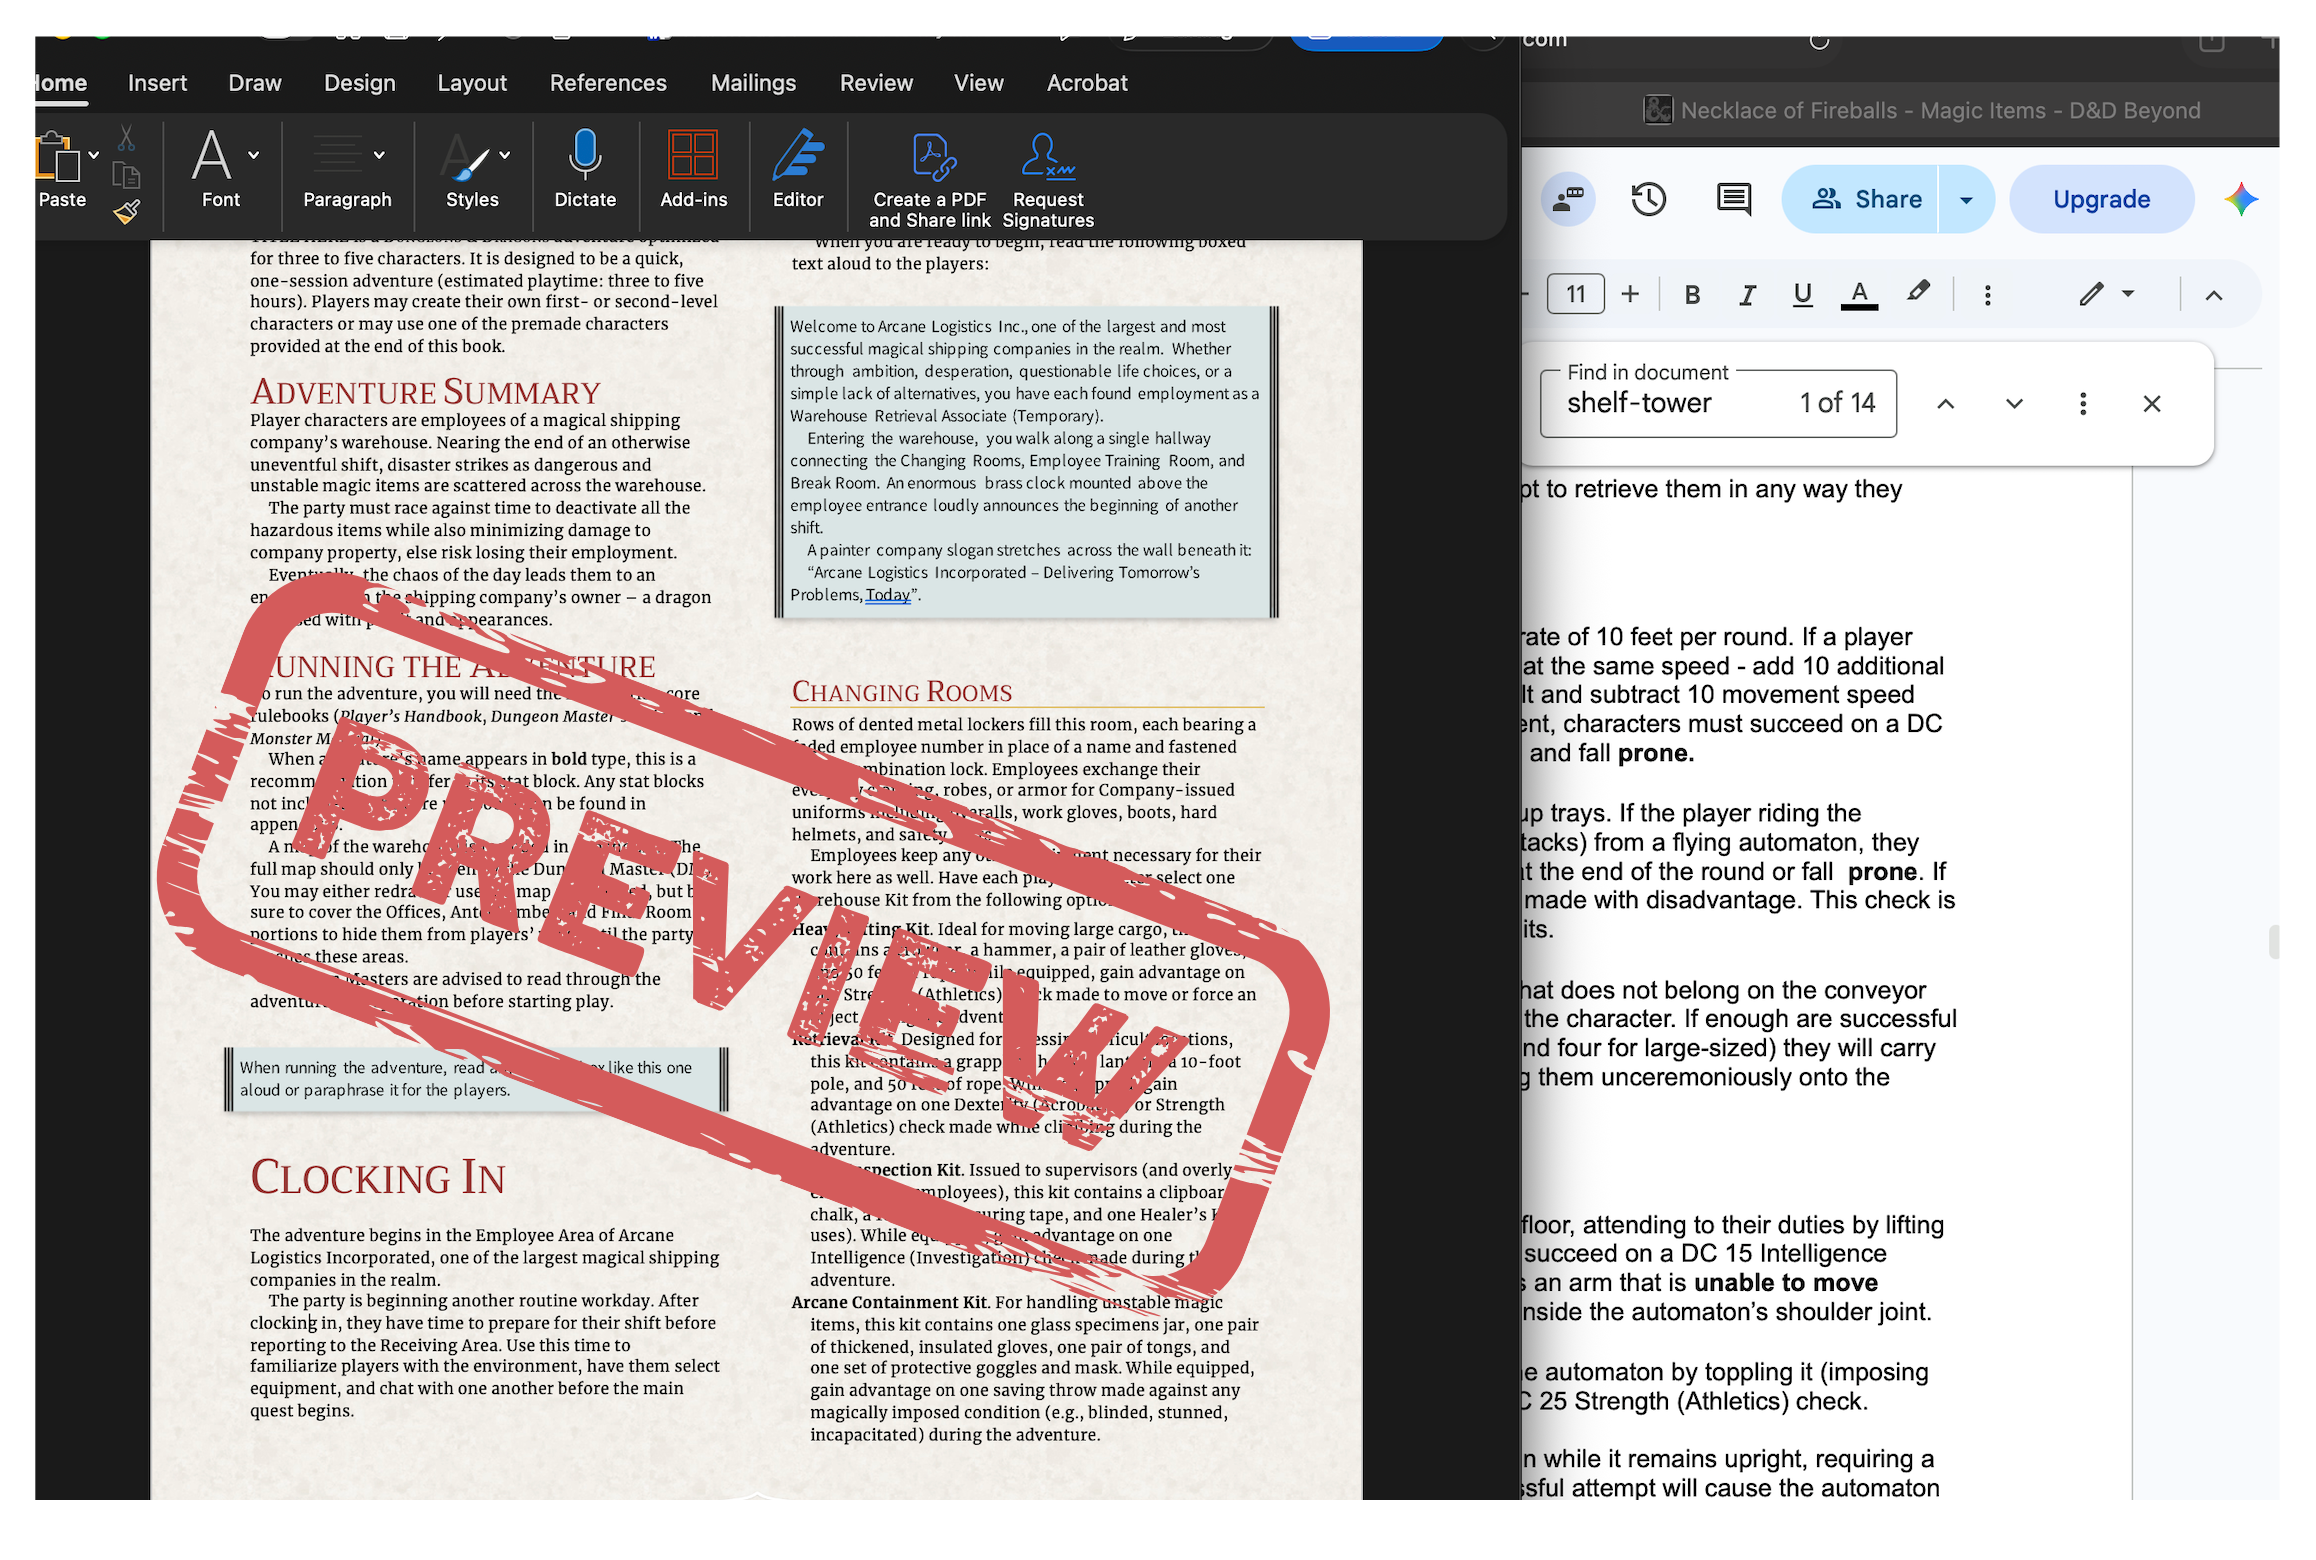Click the Gemini sparkle icon in Docs
The image size is (2316, 1560).
tap(2241, 199)
